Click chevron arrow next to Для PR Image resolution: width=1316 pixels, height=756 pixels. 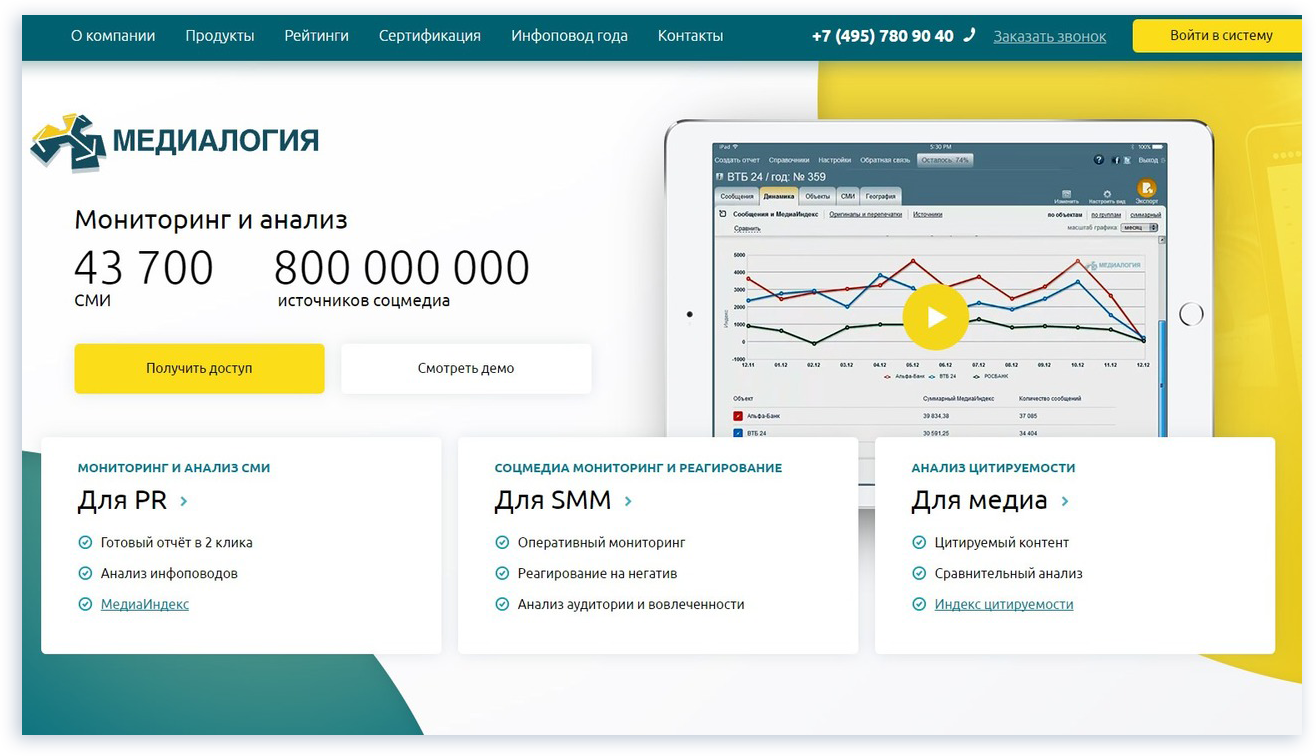point(184,501)
